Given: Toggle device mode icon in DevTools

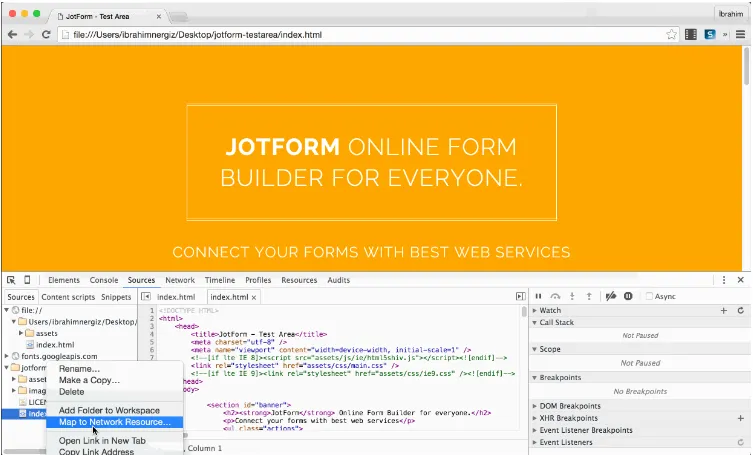Looking at the screenshot, I should (x=27, y=280).
